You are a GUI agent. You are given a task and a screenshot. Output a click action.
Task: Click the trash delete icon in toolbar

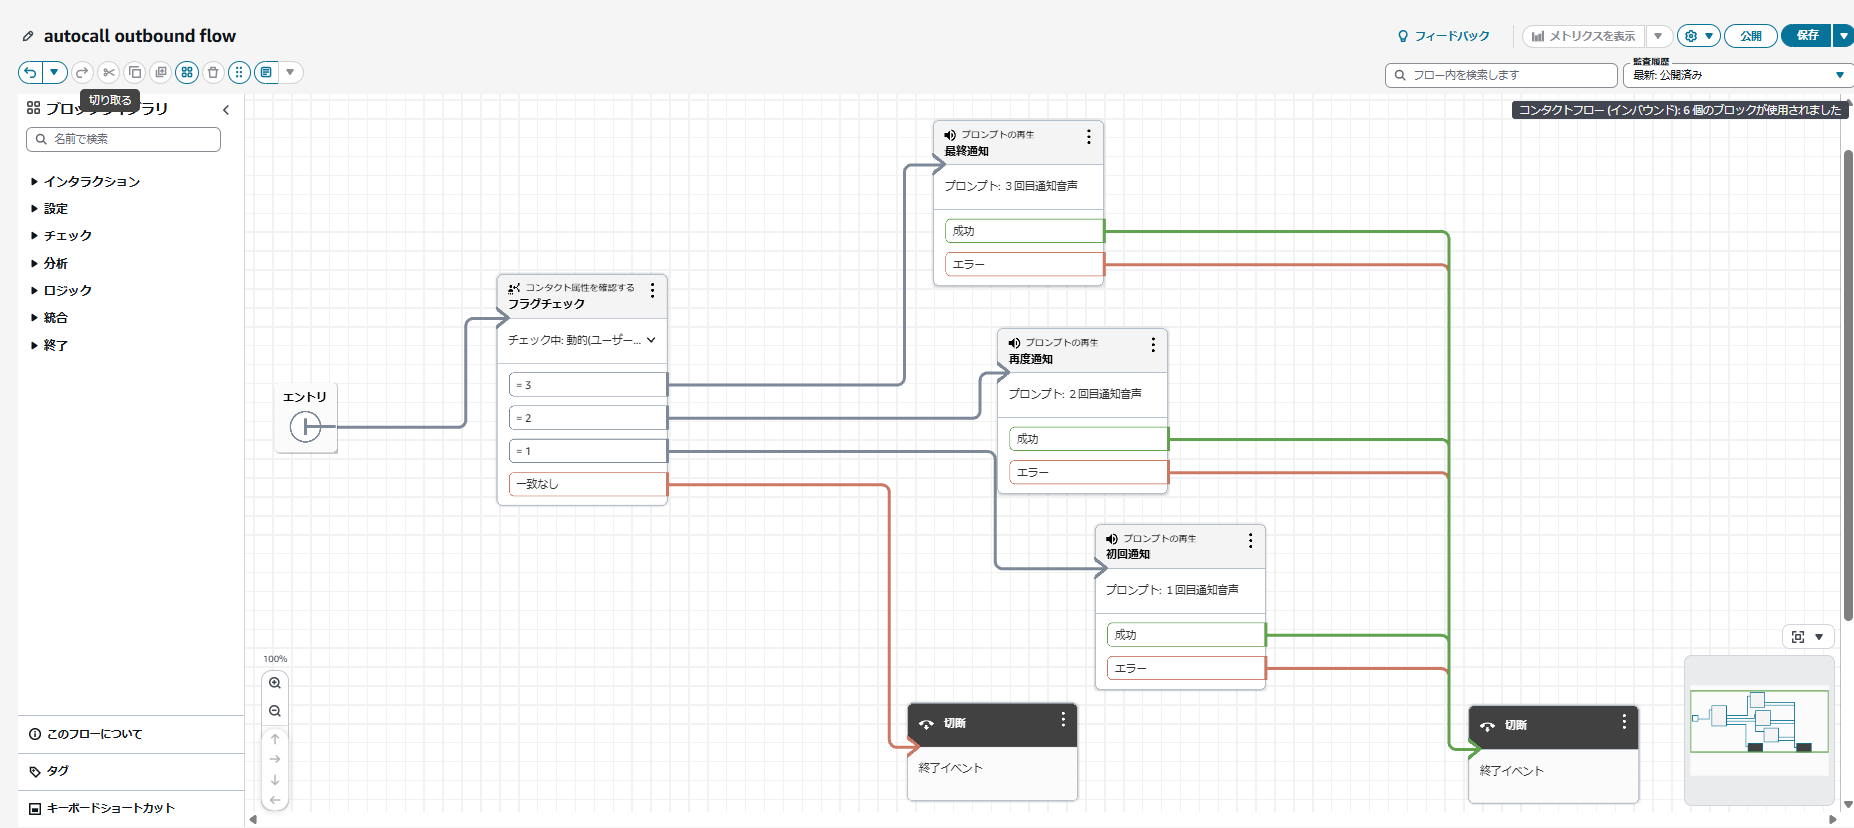(x=213, y=72)
